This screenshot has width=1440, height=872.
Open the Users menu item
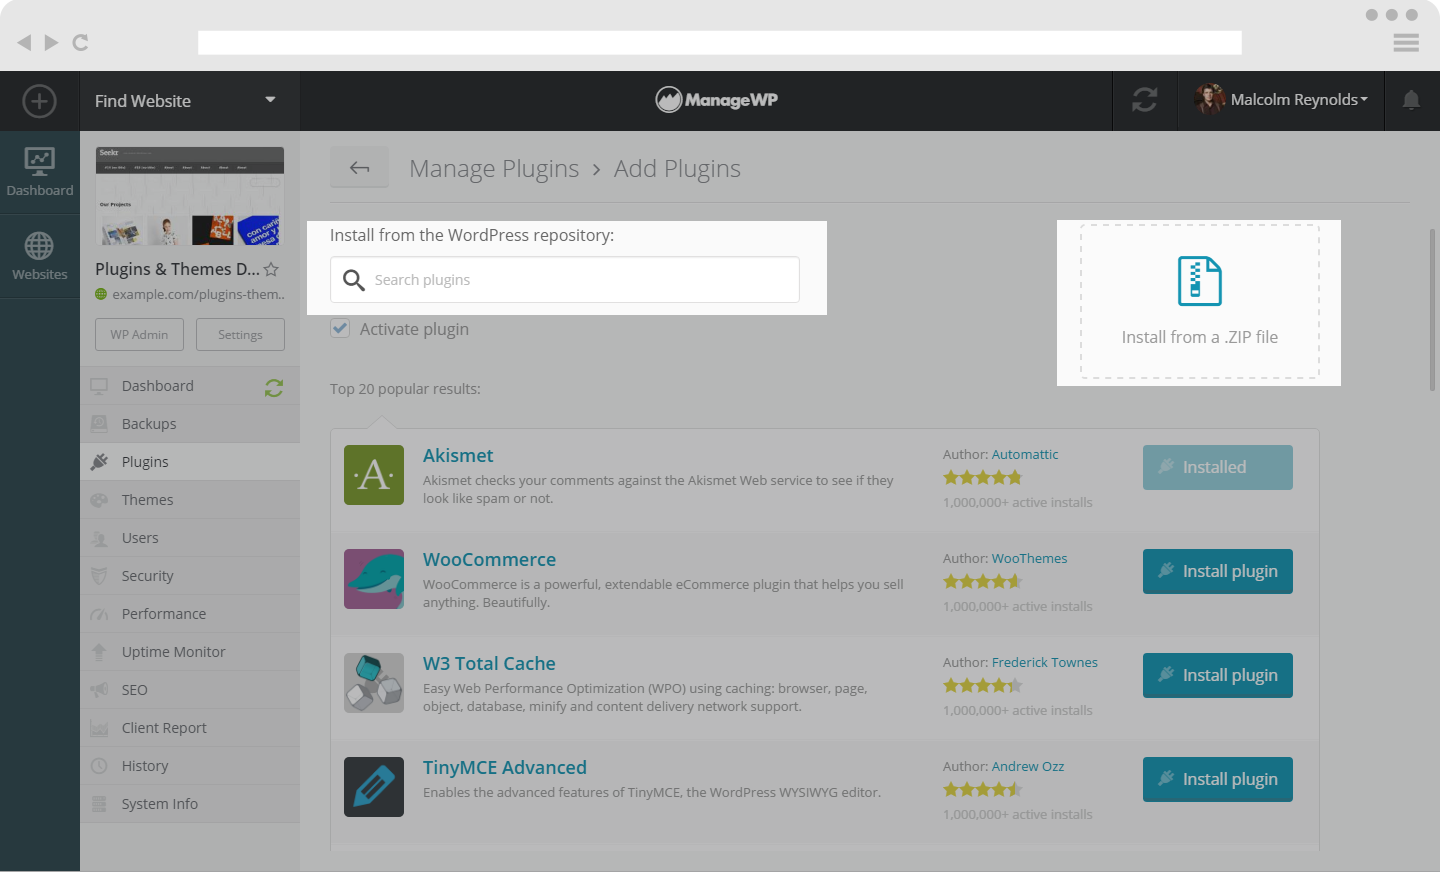click(x=190, y=538)
